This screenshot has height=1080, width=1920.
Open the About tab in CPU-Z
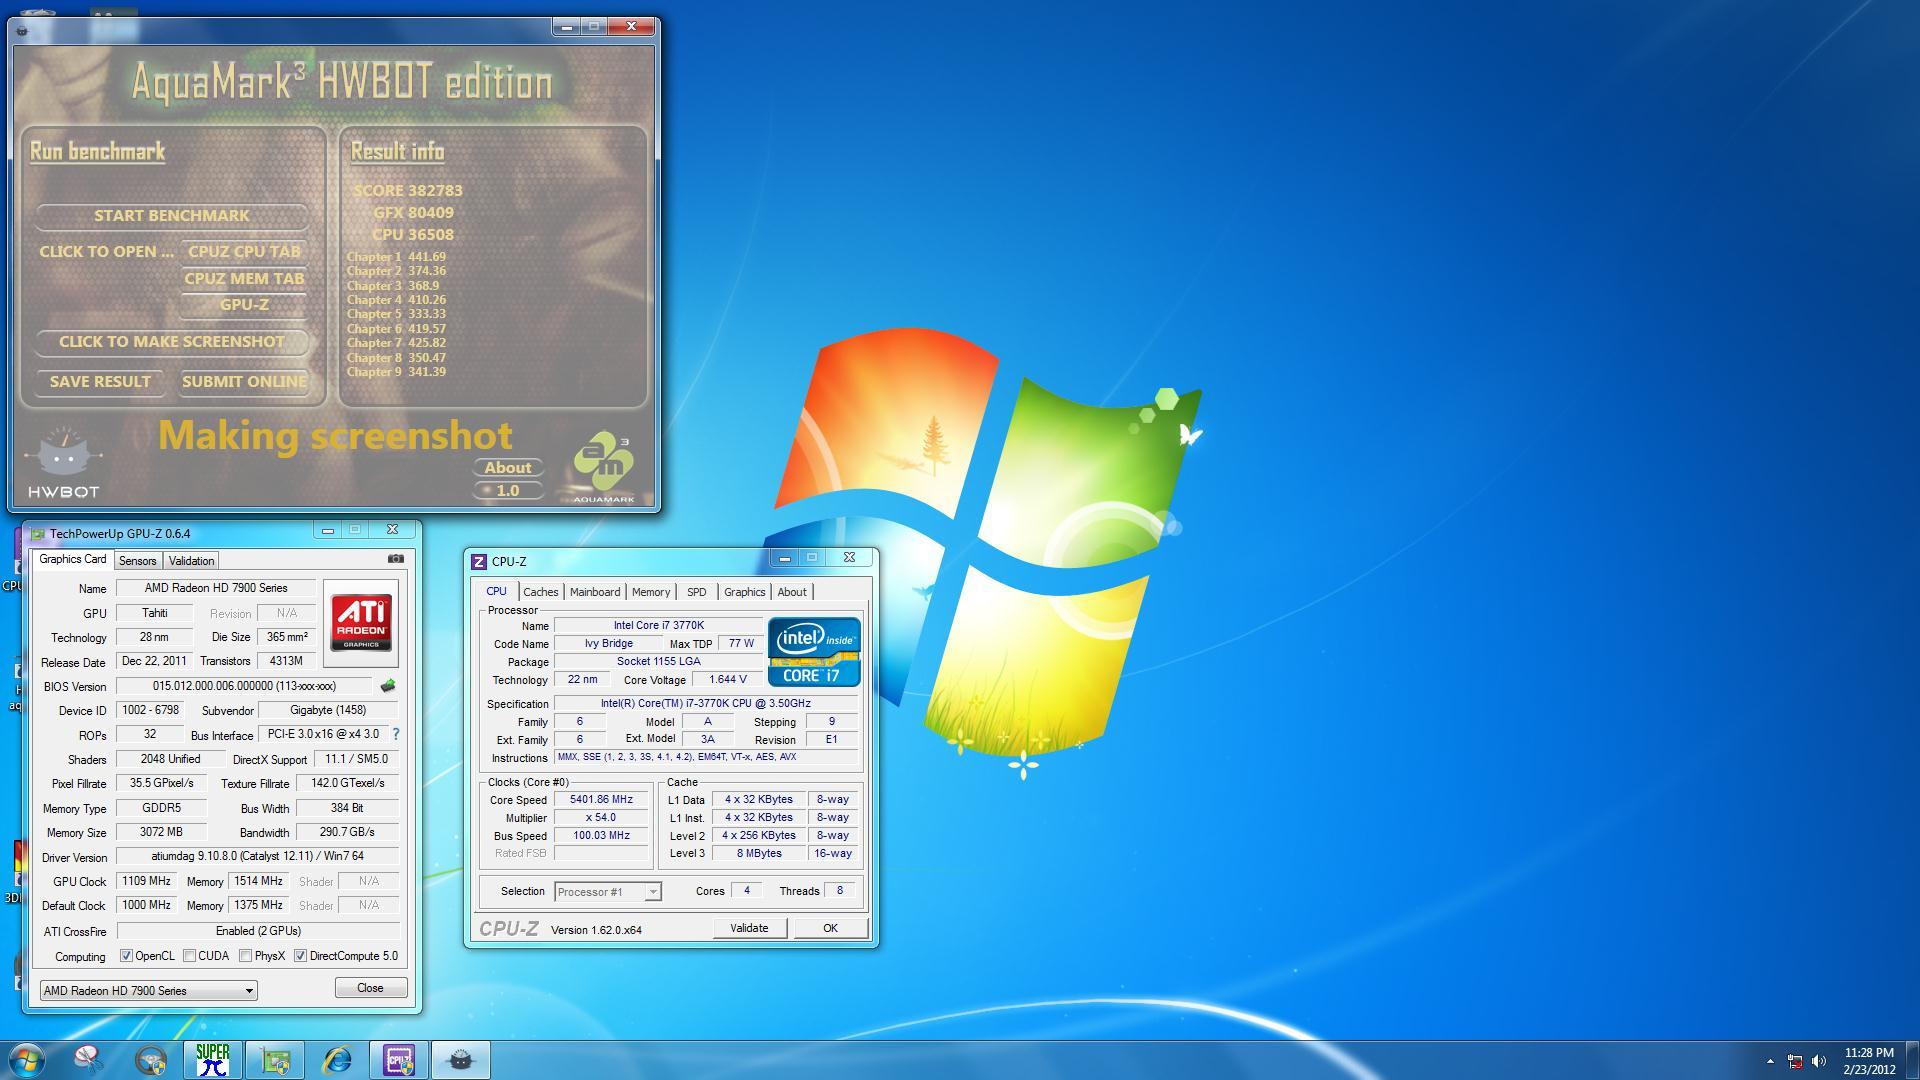[792, 592]
